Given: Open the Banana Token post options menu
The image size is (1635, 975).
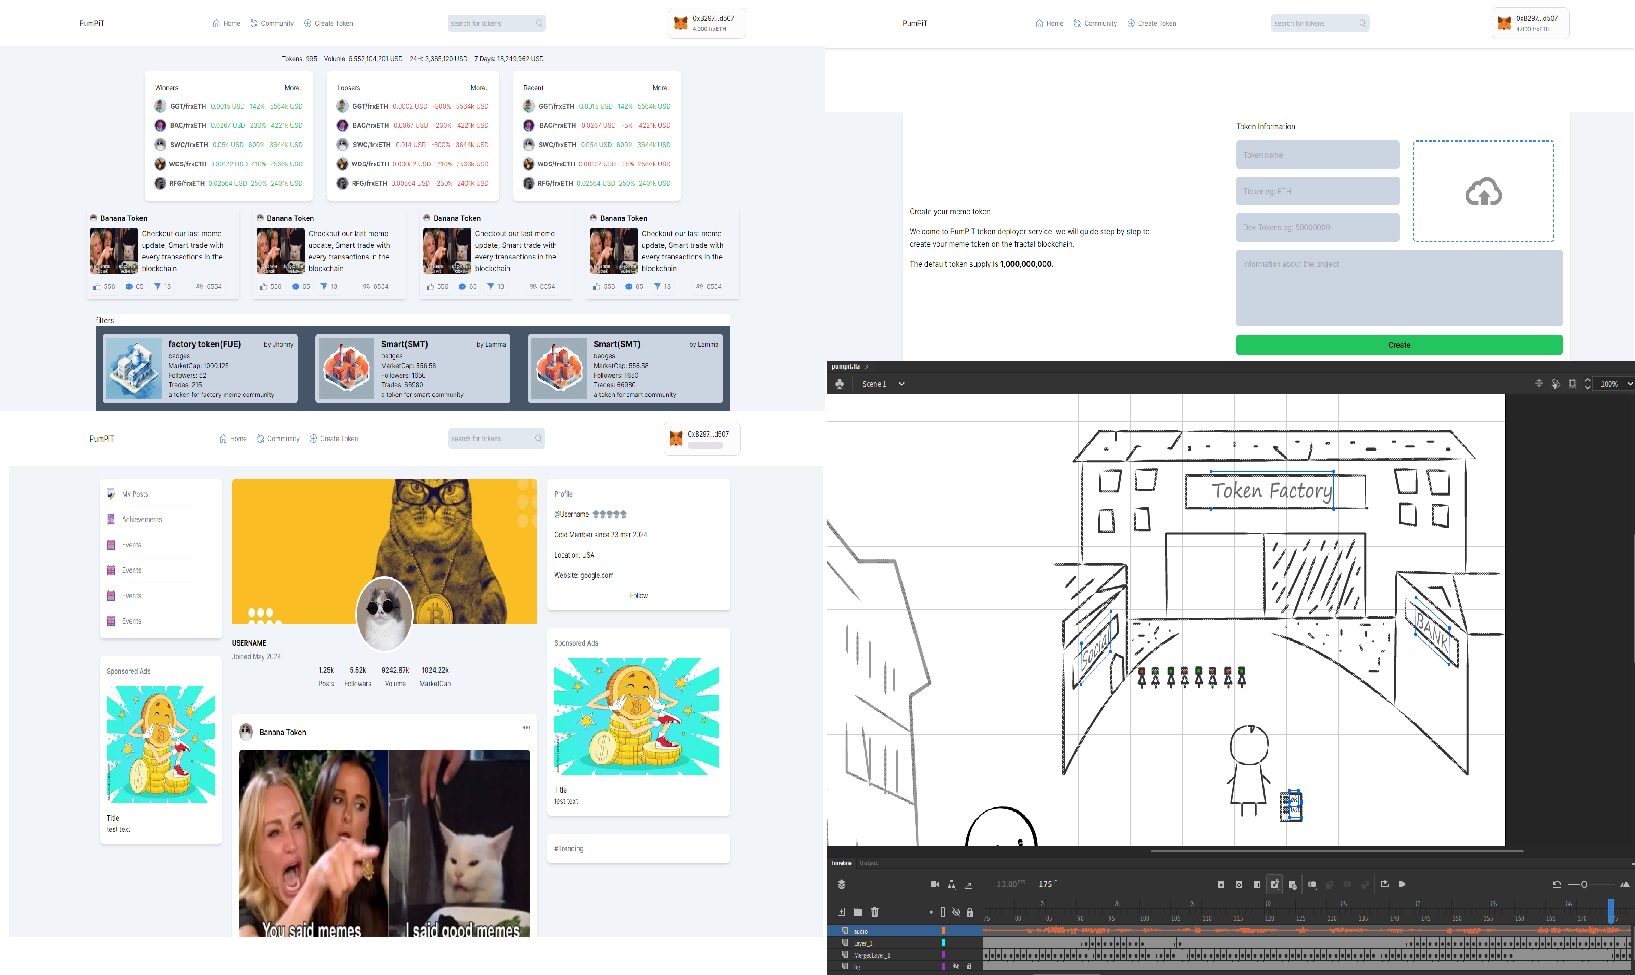Looking at the screenshot, I should 526,727.
